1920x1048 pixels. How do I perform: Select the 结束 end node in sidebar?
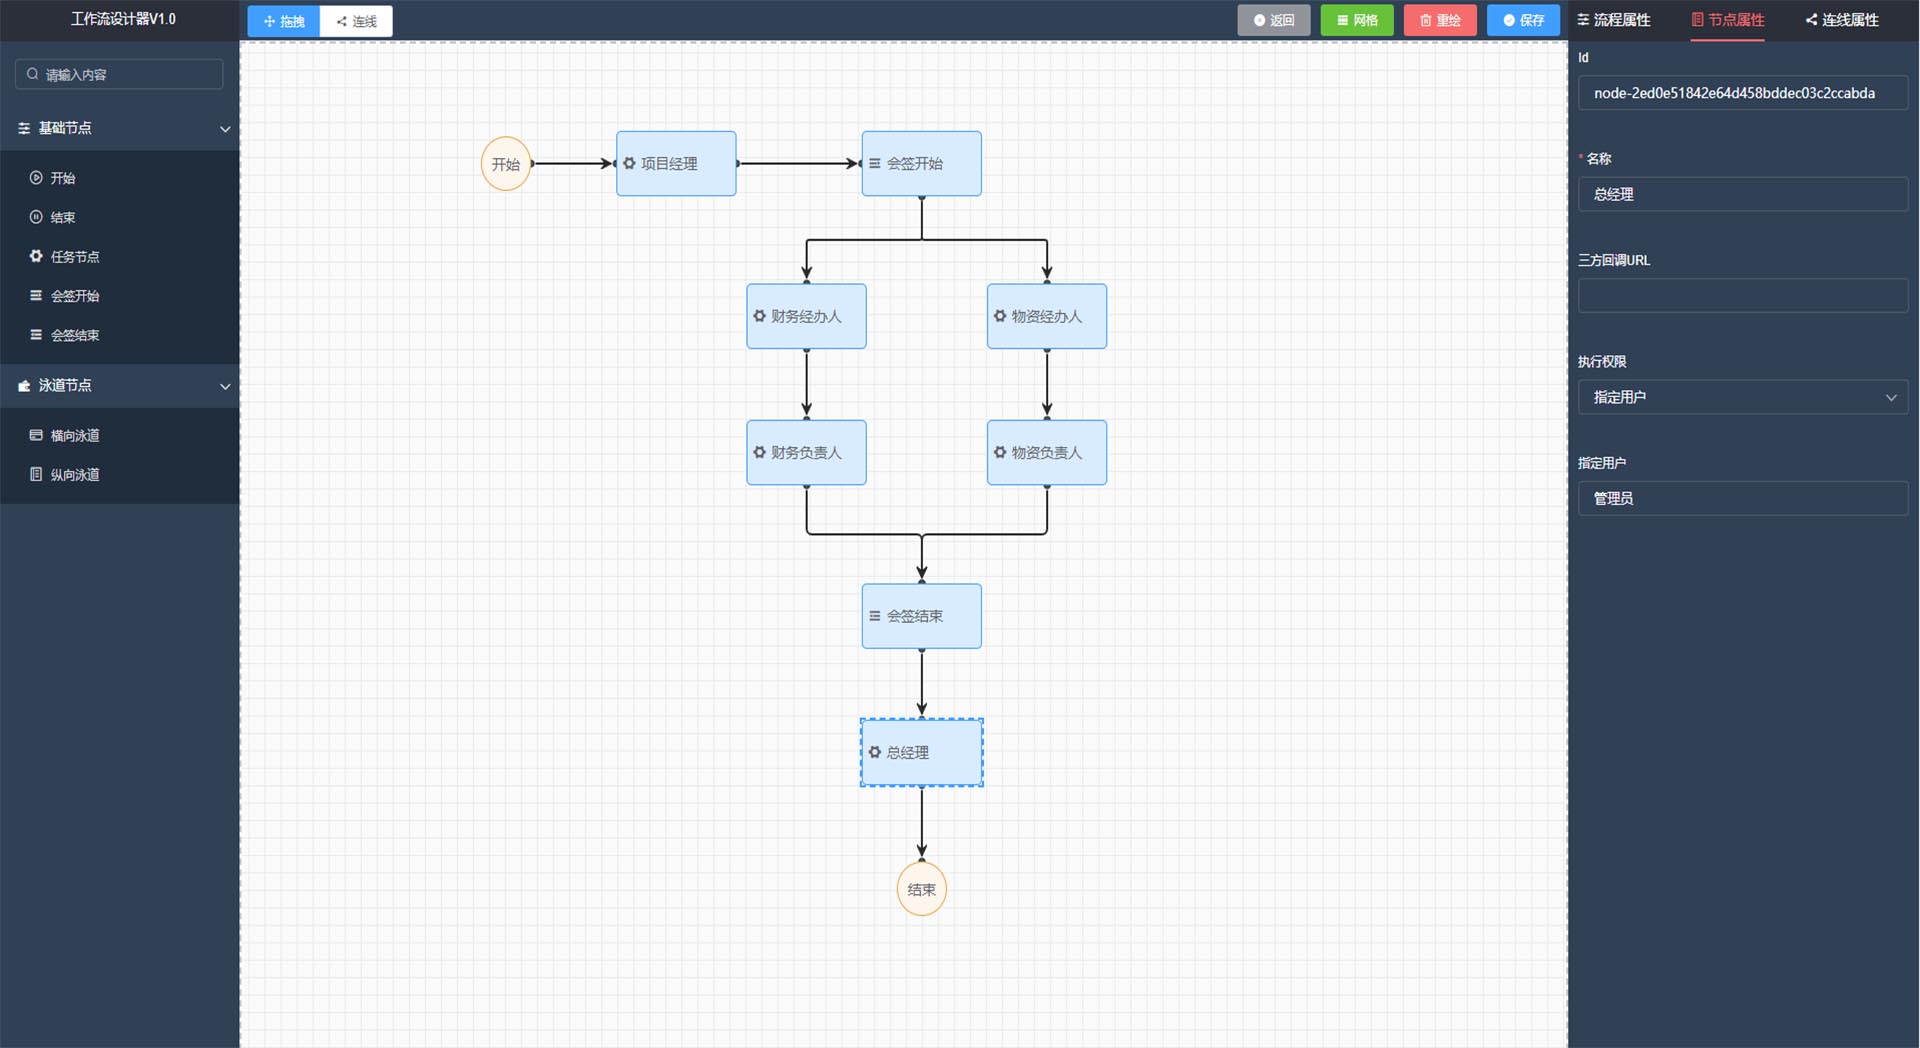[x=62, y=217]
